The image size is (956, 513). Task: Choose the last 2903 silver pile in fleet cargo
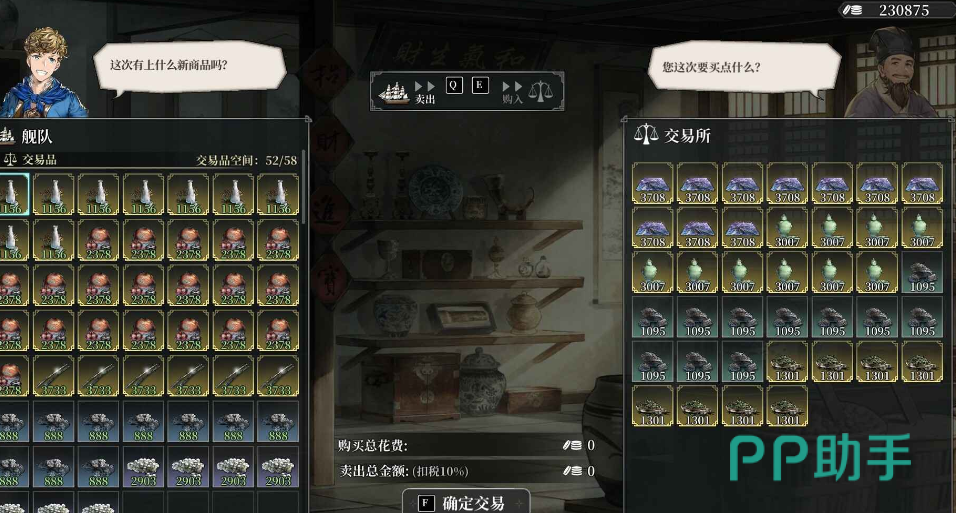[278, 467]
